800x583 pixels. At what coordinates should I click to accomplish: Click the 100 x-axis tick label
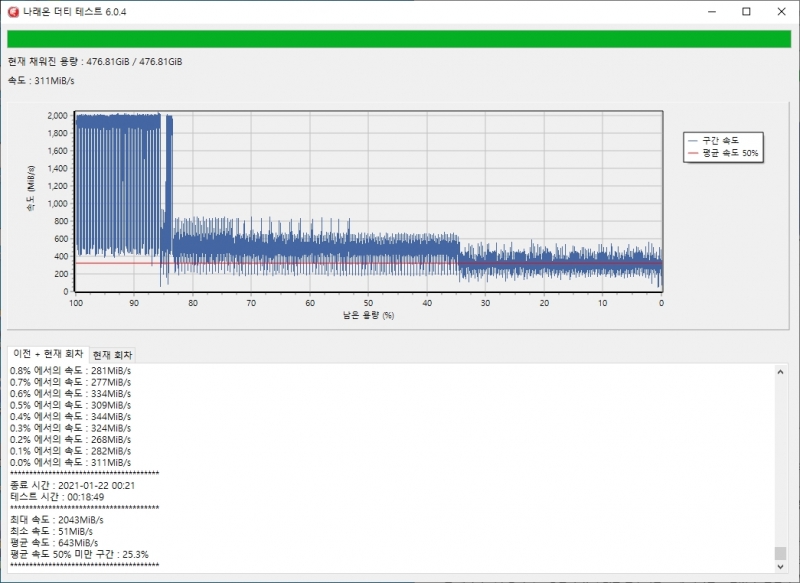click(x=76, y=303)
